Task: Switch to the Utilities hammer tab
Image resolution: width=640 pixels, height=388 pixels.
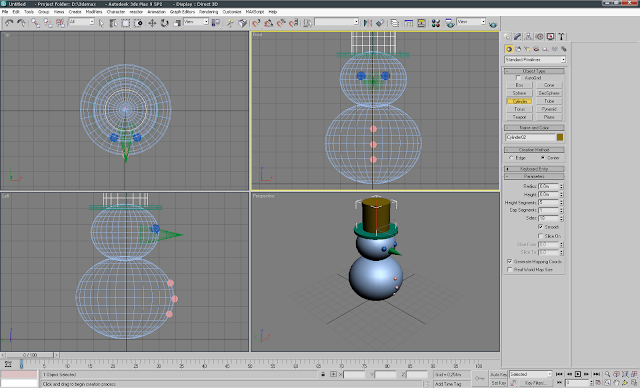Action: tap(561, 36)
